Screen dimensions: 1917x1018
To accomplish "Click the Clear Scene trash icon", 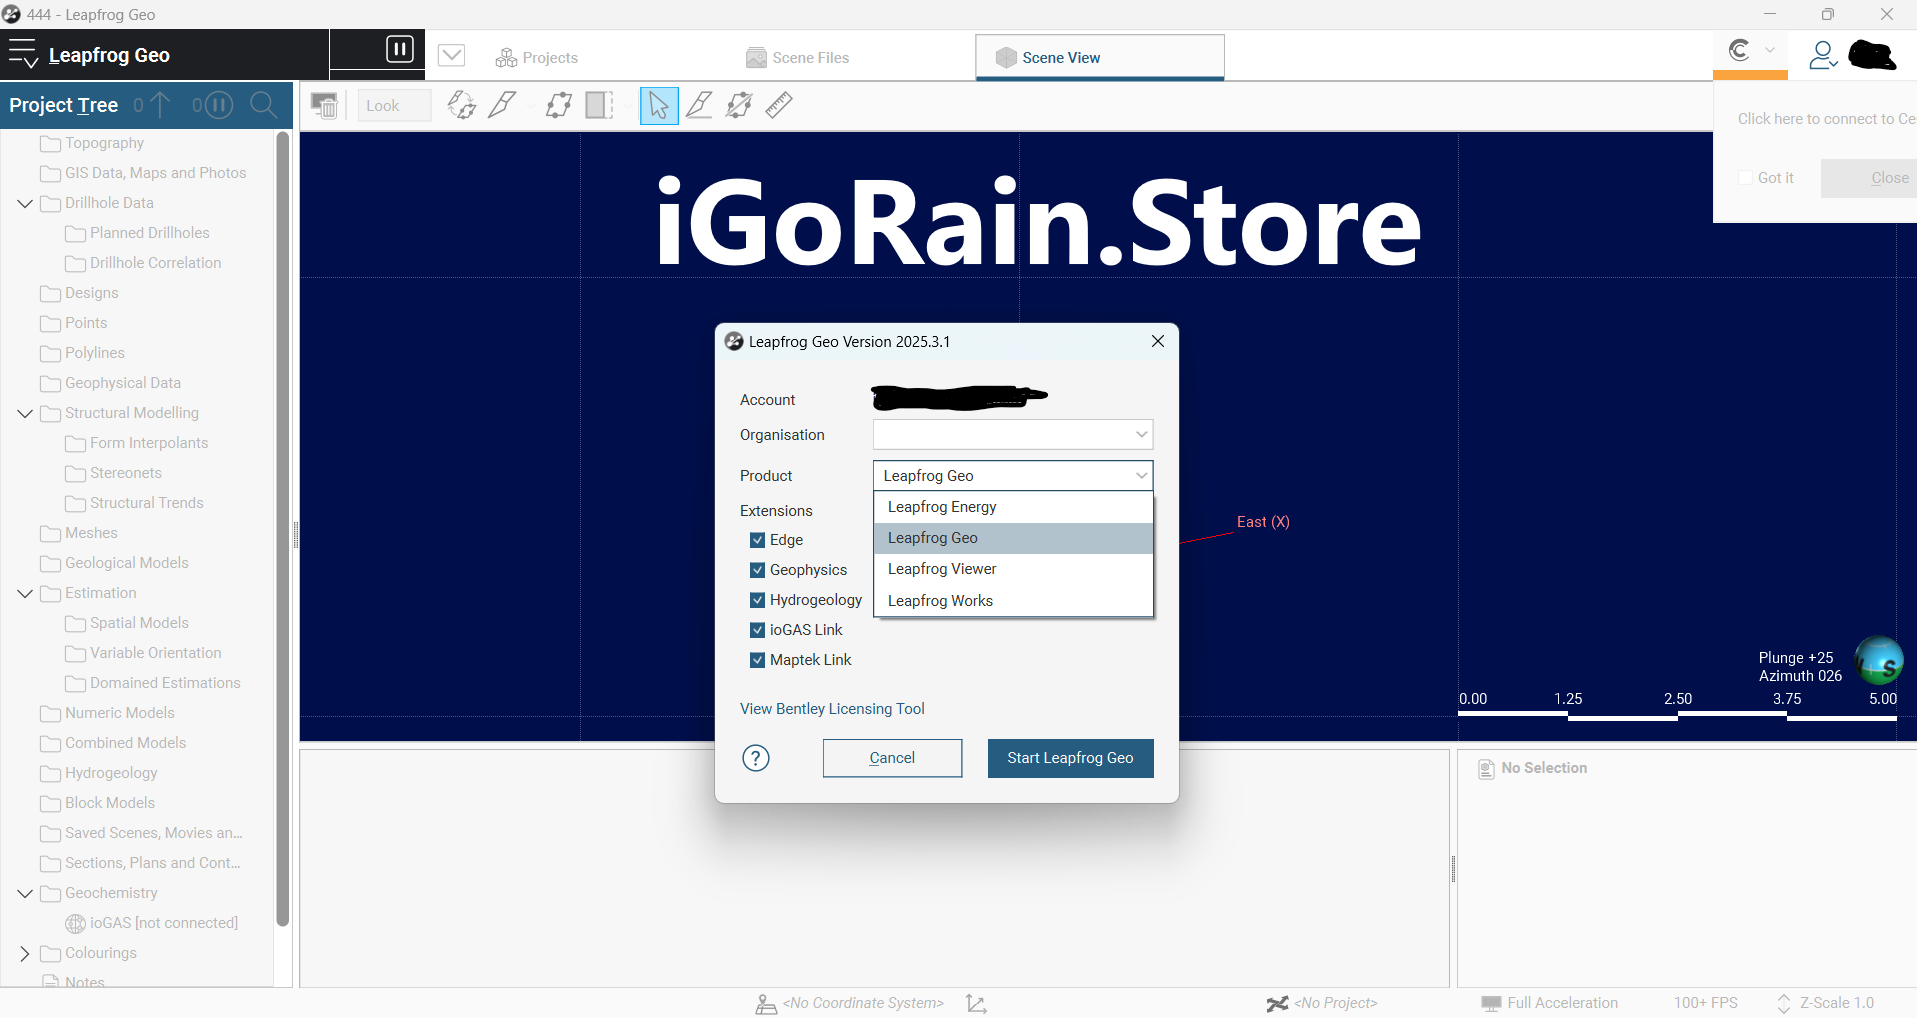I will 324,106.
